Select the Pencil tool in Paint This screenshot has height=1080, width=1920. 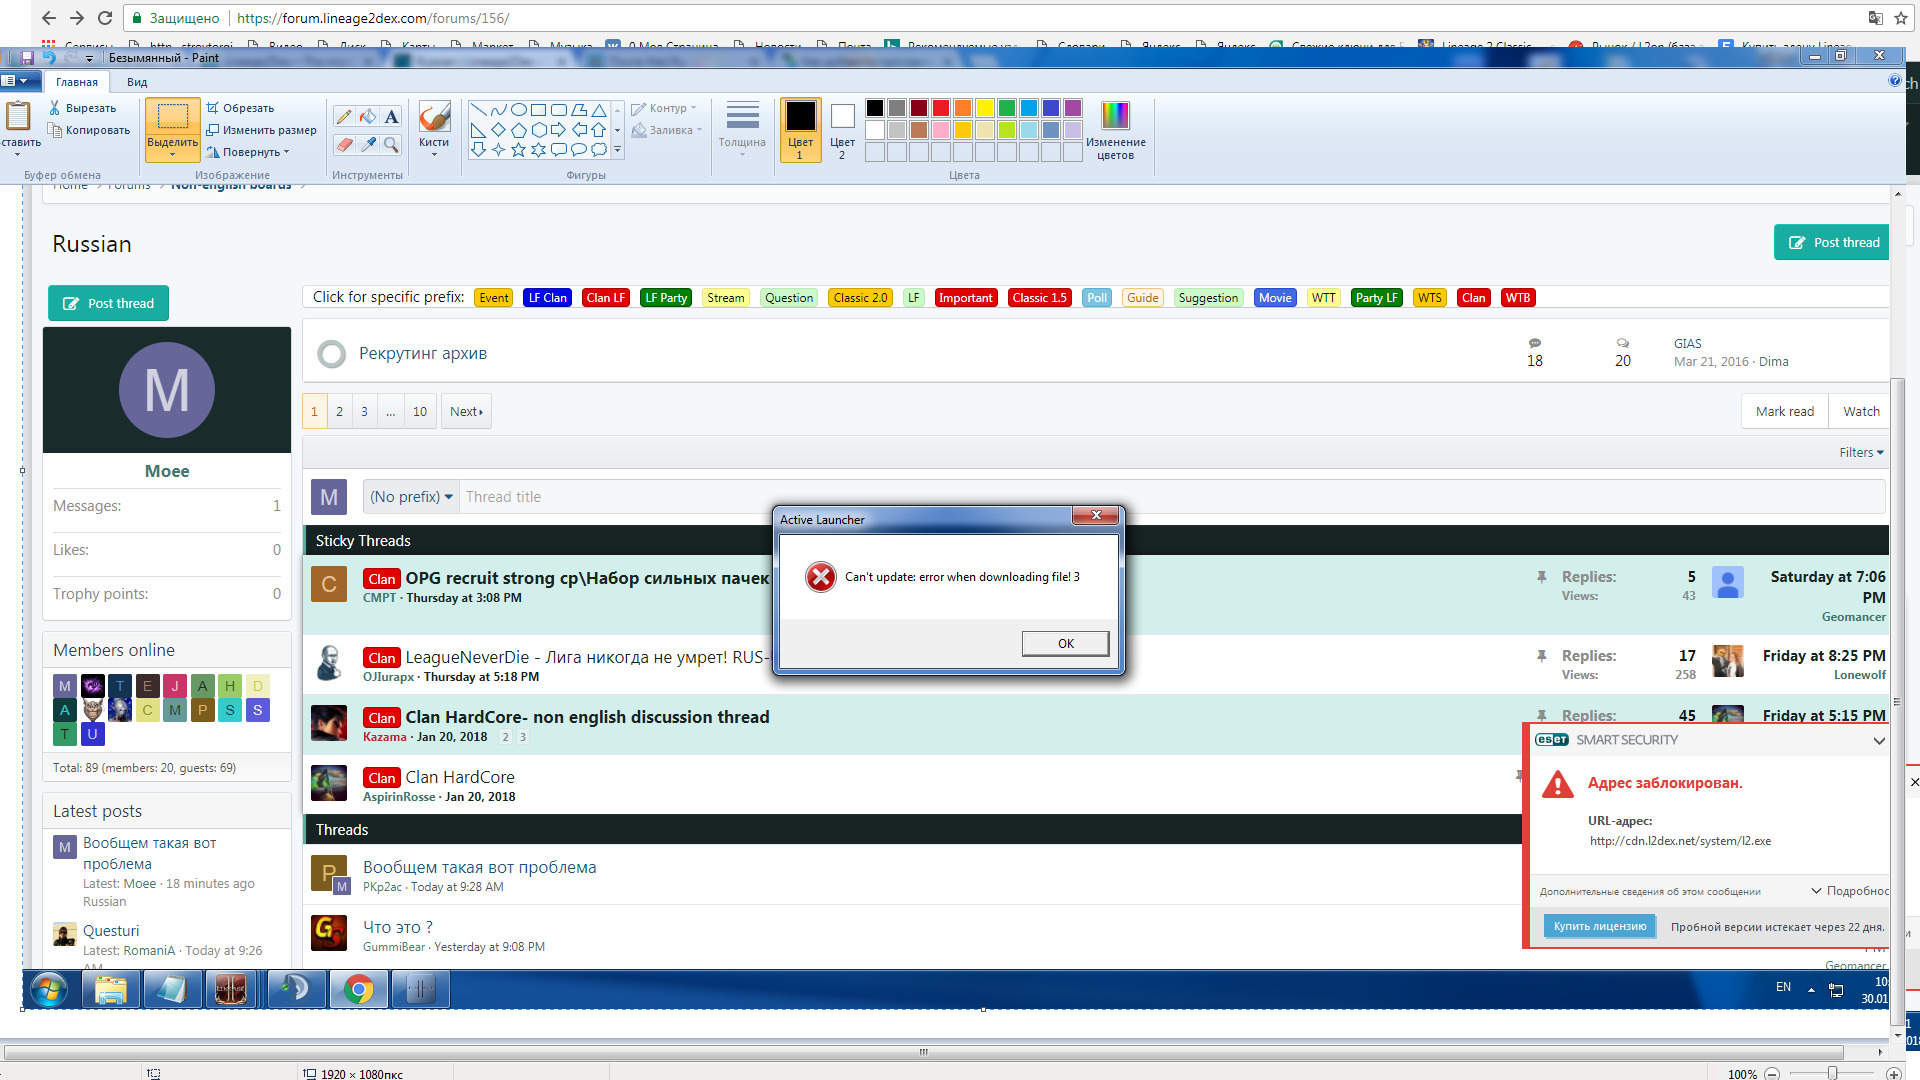coord(344,117)
